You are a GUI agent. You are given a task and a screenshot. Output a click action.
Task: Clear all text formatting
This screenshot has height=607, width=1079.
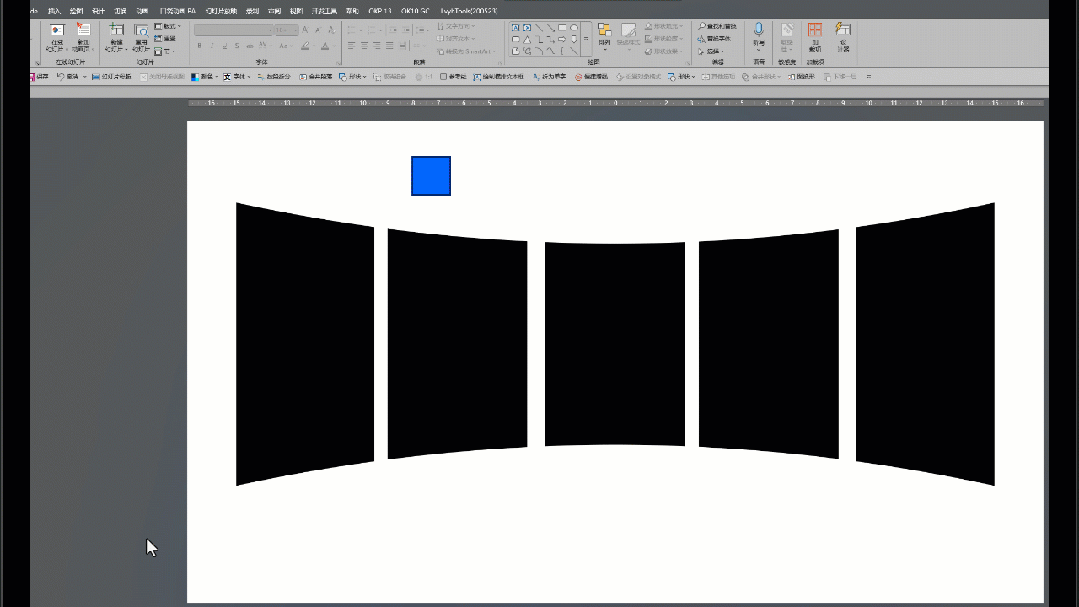tap(332, 30)
